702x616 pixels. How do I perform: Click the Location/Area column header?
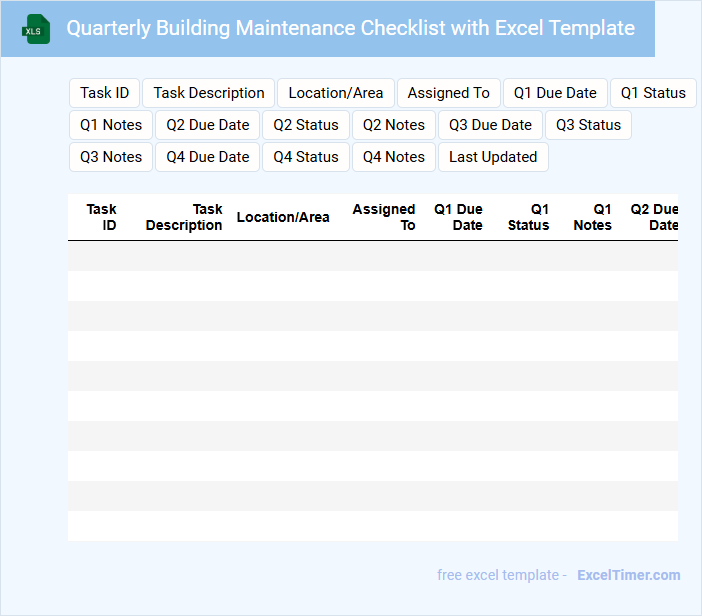pyautogui.click(x=283, y=217)
